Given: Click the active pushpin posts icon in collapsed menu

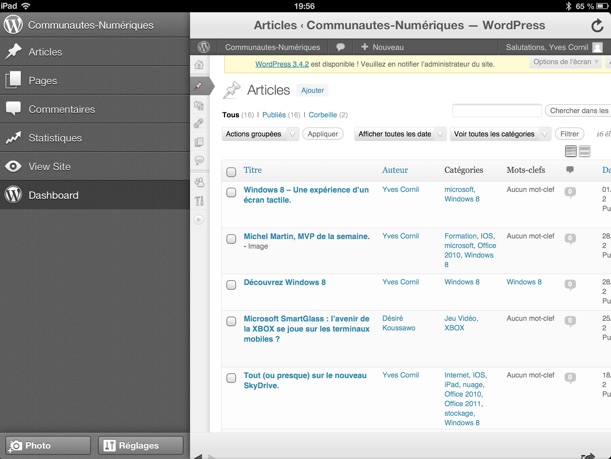Looking at the screenshot, I should pos(199,86).
